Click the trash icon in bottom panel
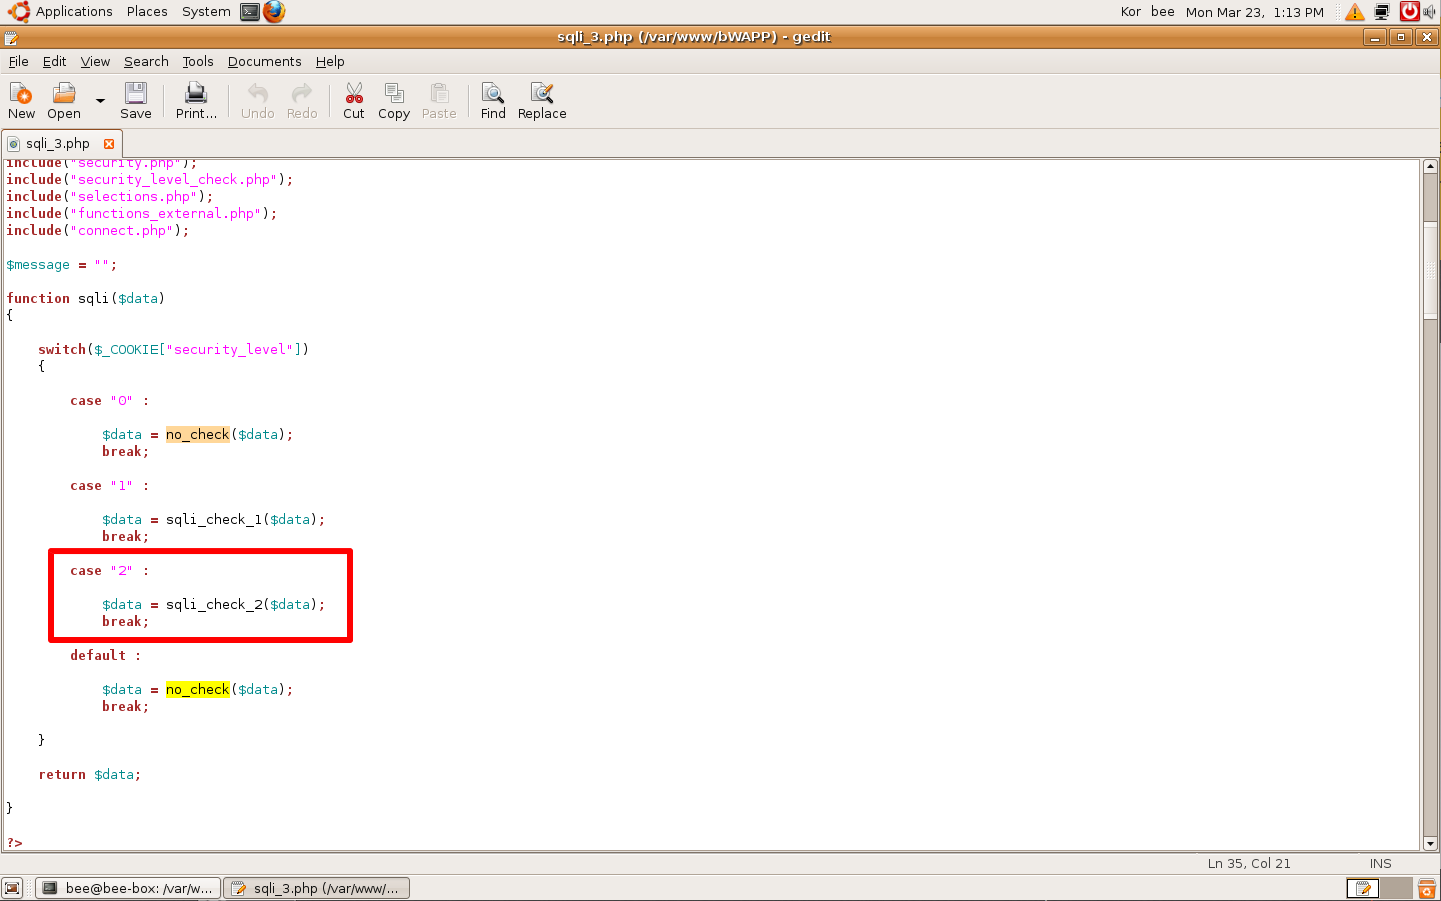The image size is (1441, 901). pos(1427,888)
